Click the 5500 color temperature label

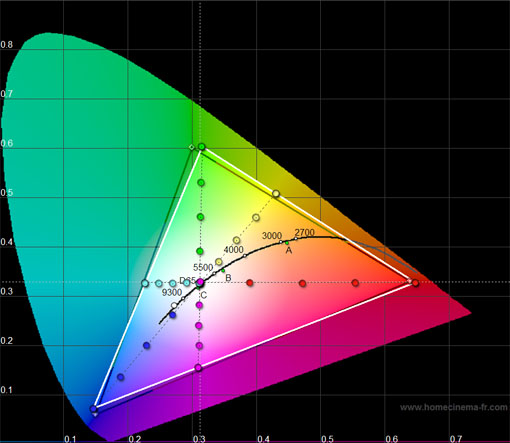pyautogui.click(x=203, y=267)
